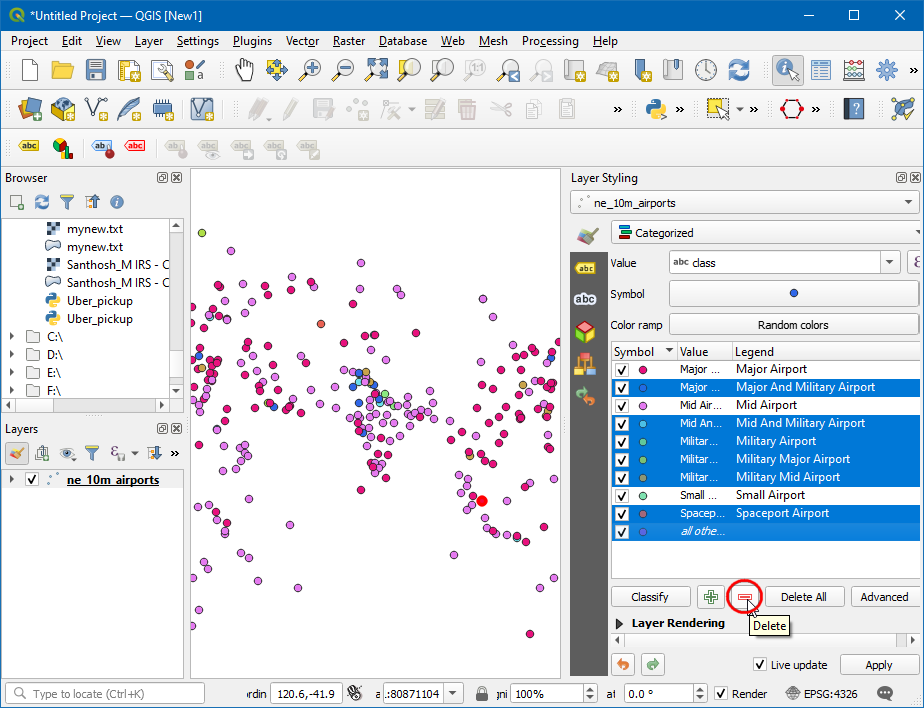Open the Vector menu
Screen dimensions: 924x708
coord(302,41)
